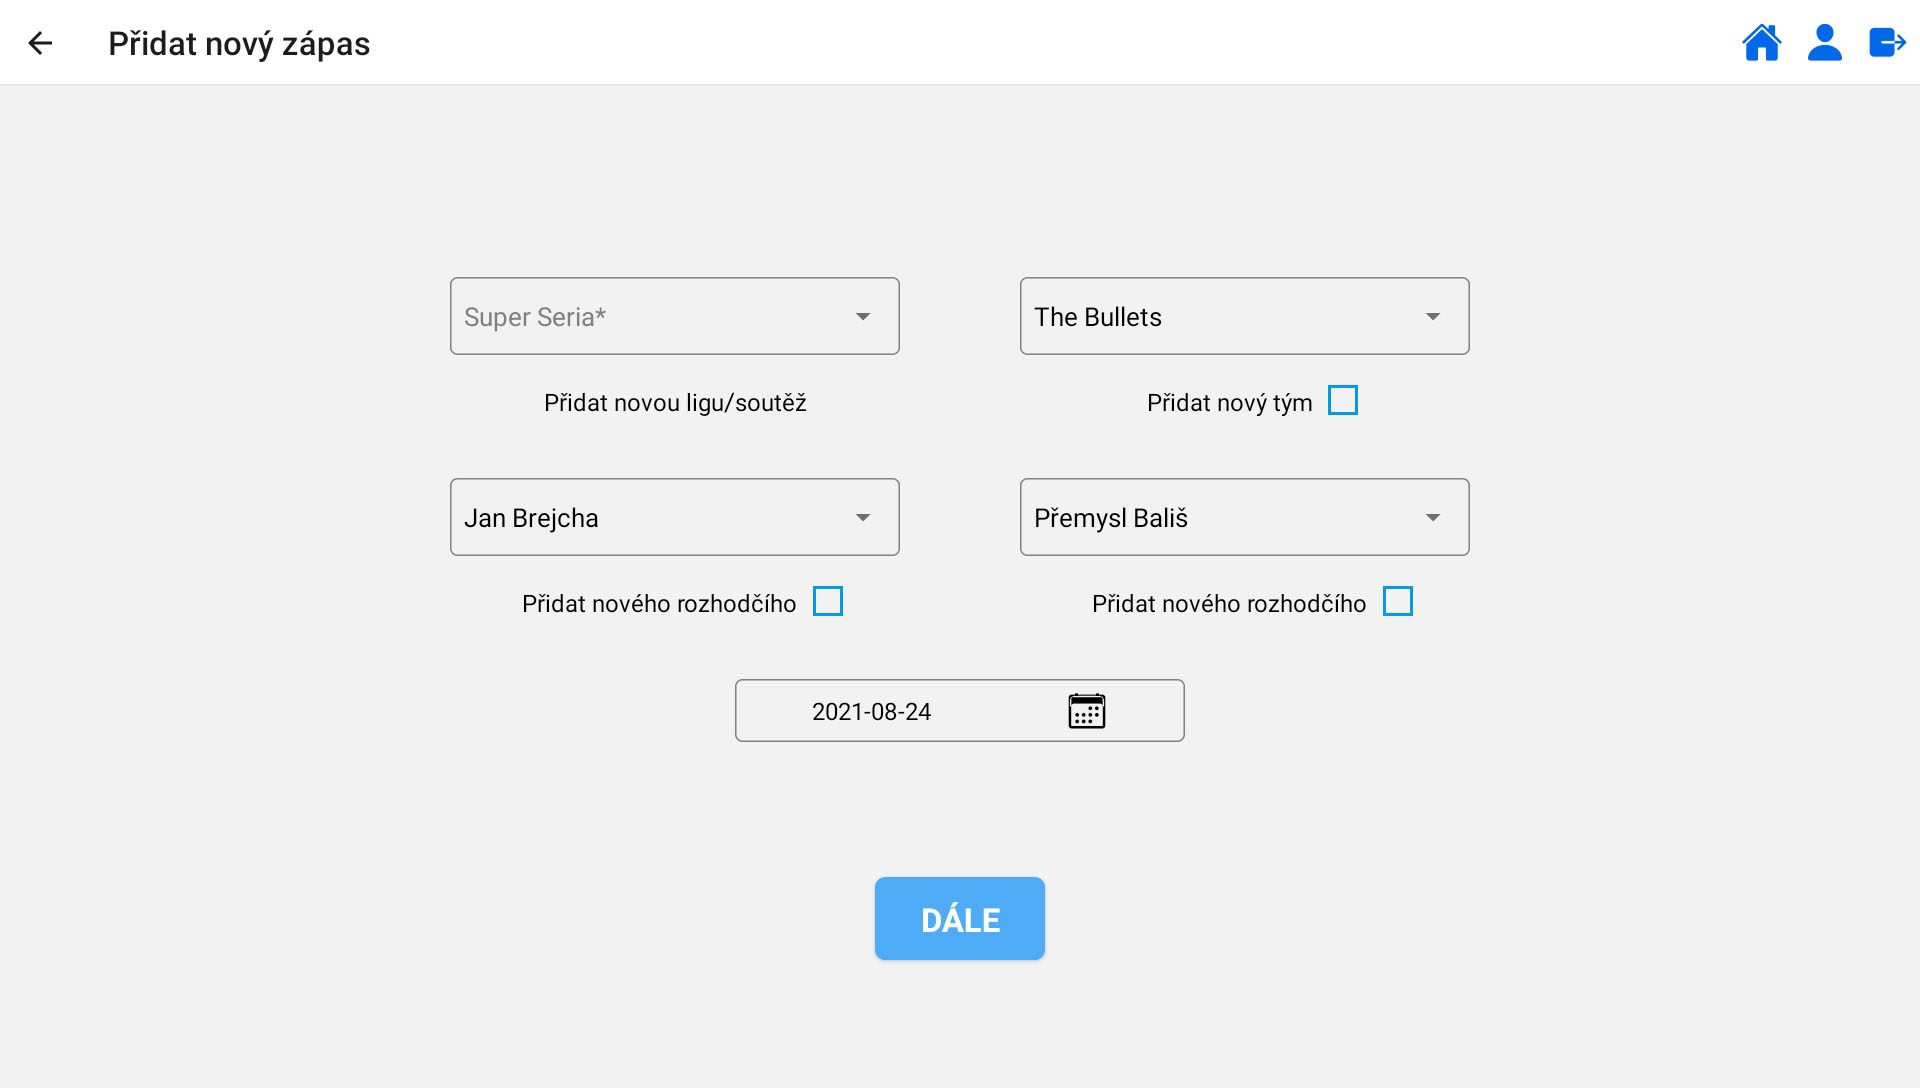Open the Super Seria league dropdown
Screen dimensions: 1920x1088
(650, 317)
